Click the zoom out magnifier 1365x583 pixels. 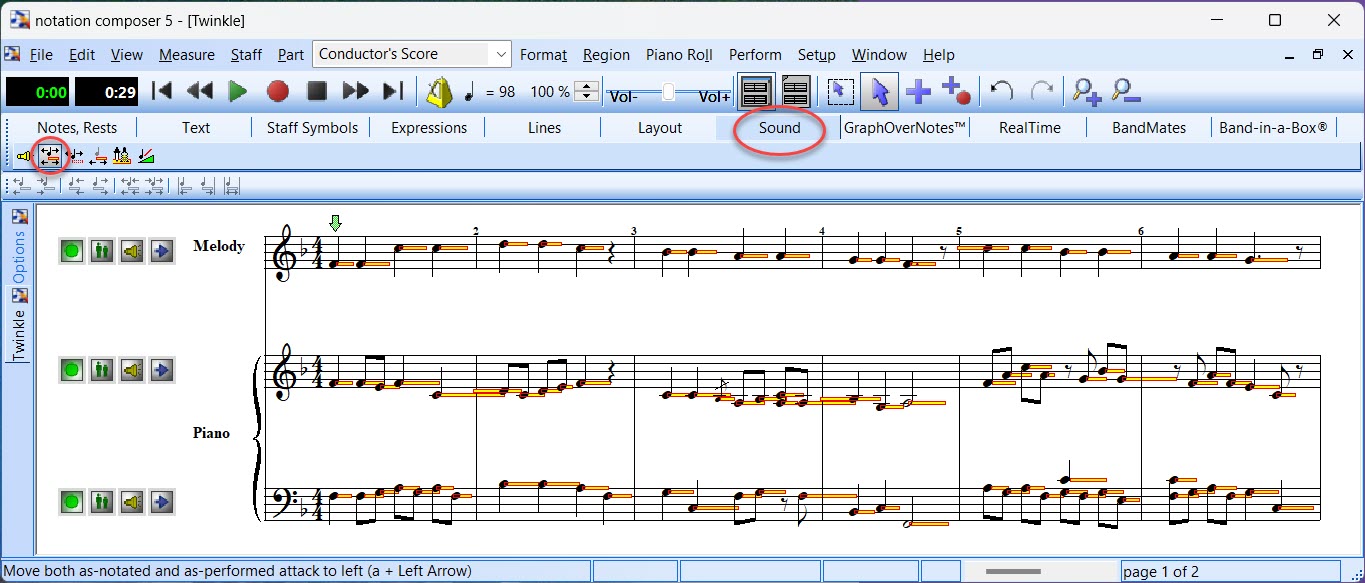coord(1126,92)
